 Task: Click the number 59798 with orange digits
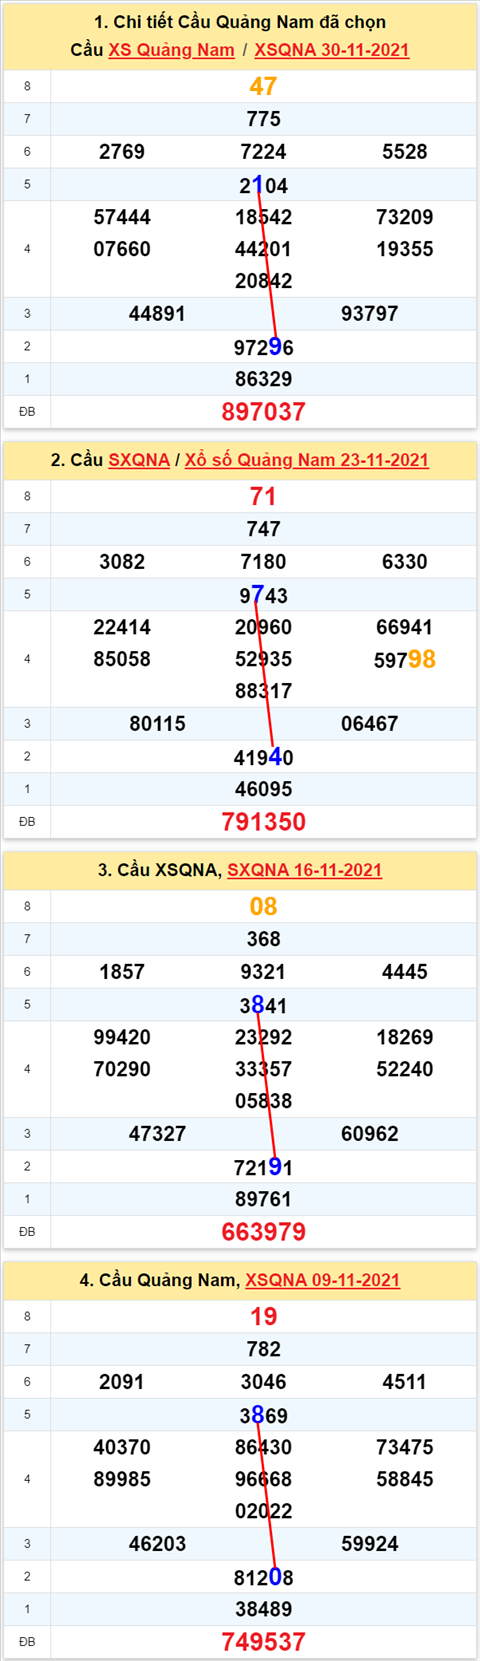click(x=405, y=659)
